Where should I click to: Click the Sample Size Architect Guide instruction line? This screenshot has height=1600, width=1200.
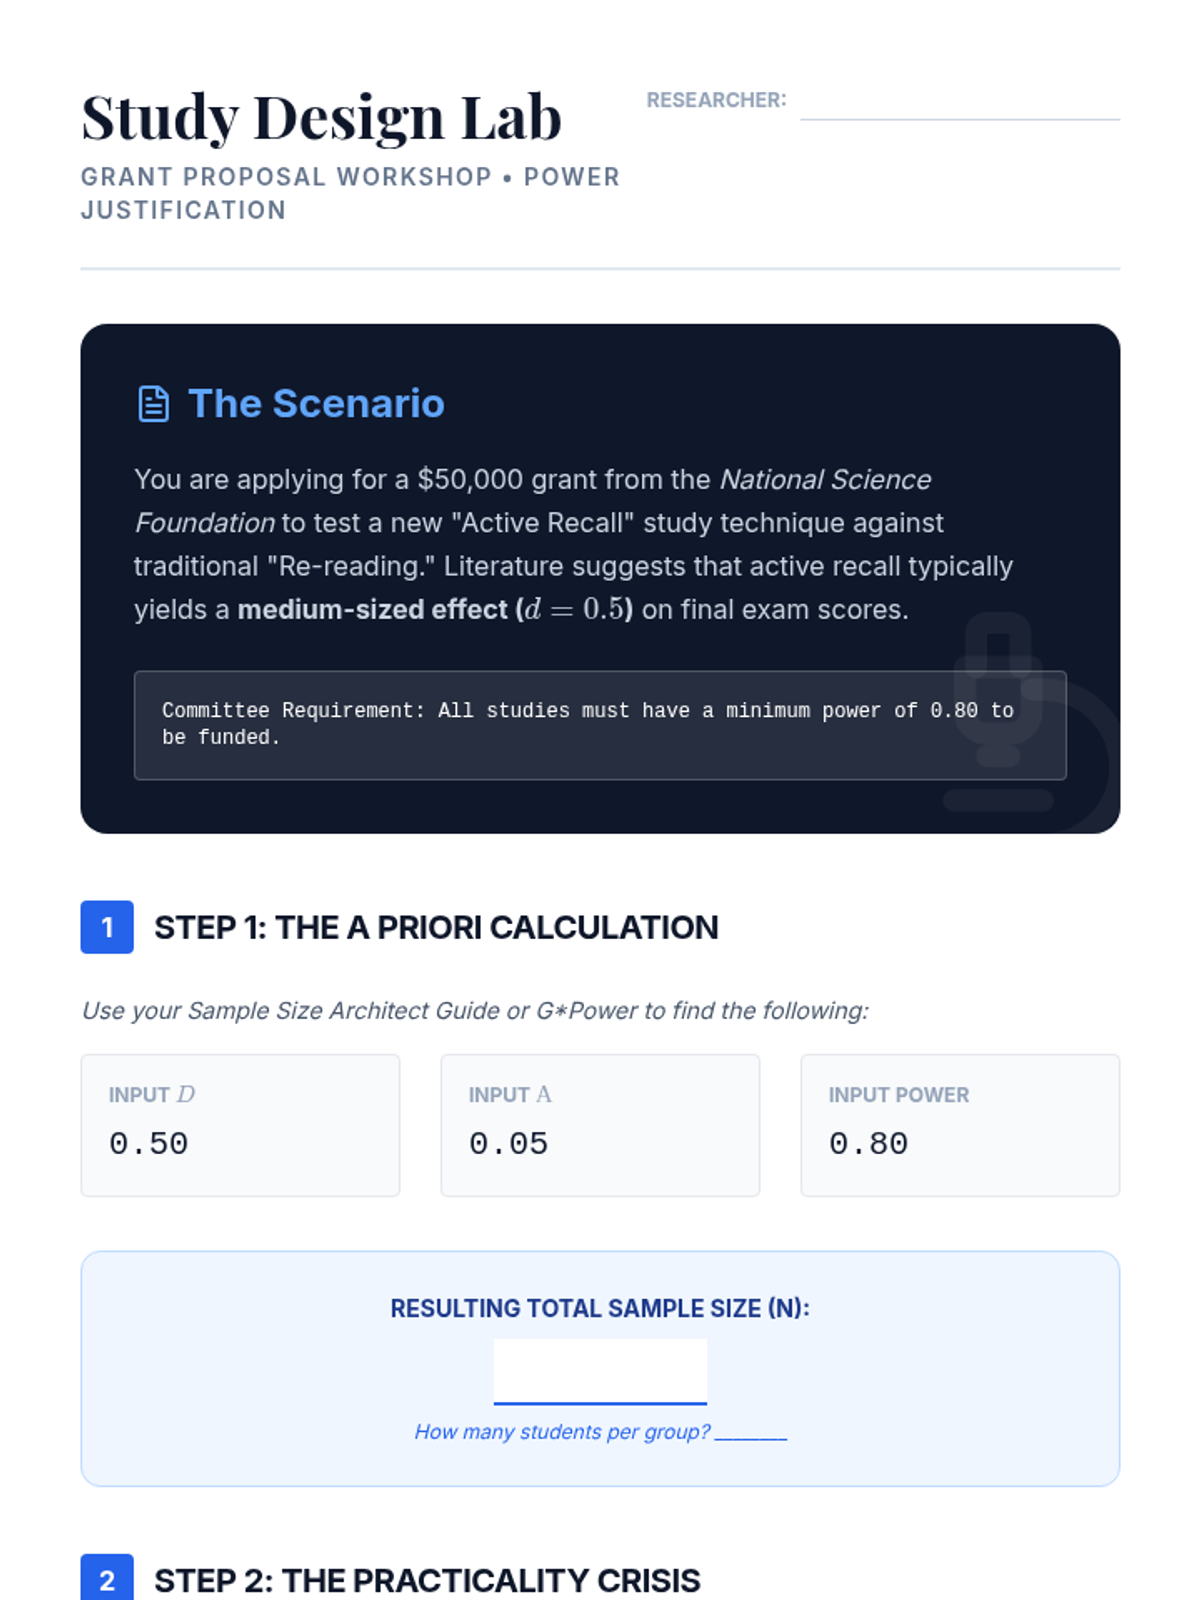tap(475, 1011)
